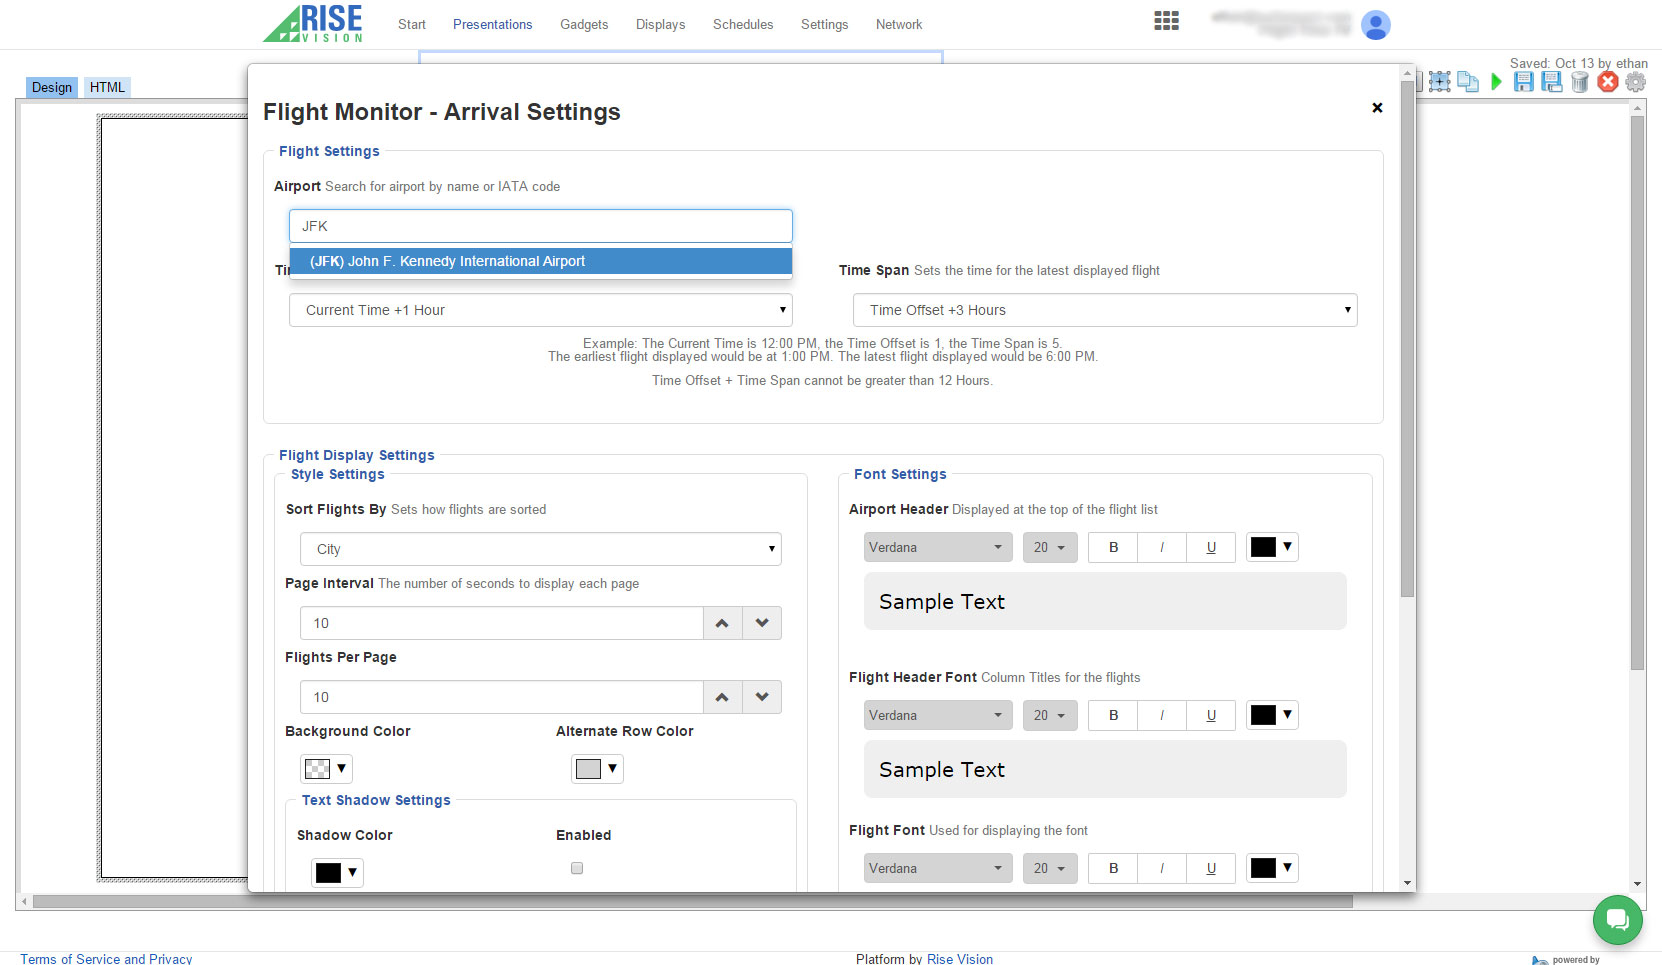
Task: Open the Sort Flights By City dropdown
Action: click(541, 549)
